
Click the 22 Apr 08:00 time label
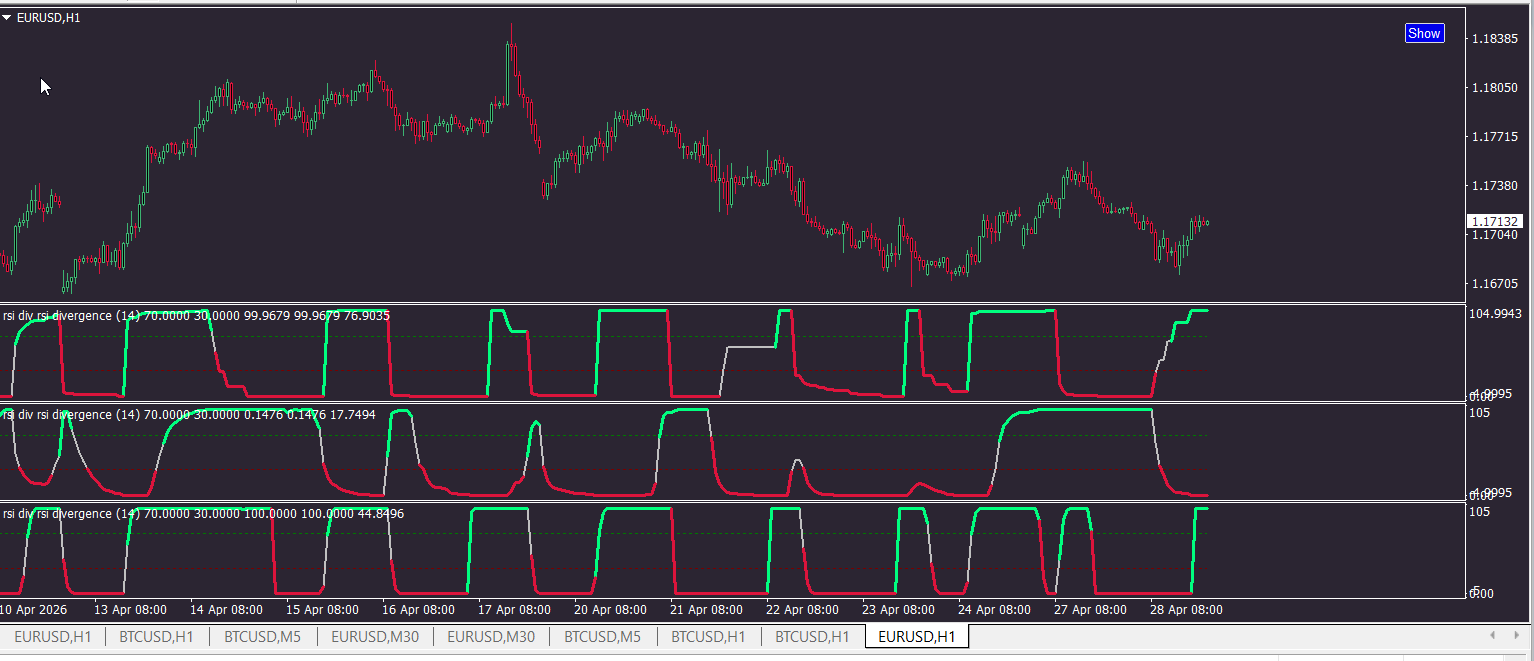tap(802, 609)
